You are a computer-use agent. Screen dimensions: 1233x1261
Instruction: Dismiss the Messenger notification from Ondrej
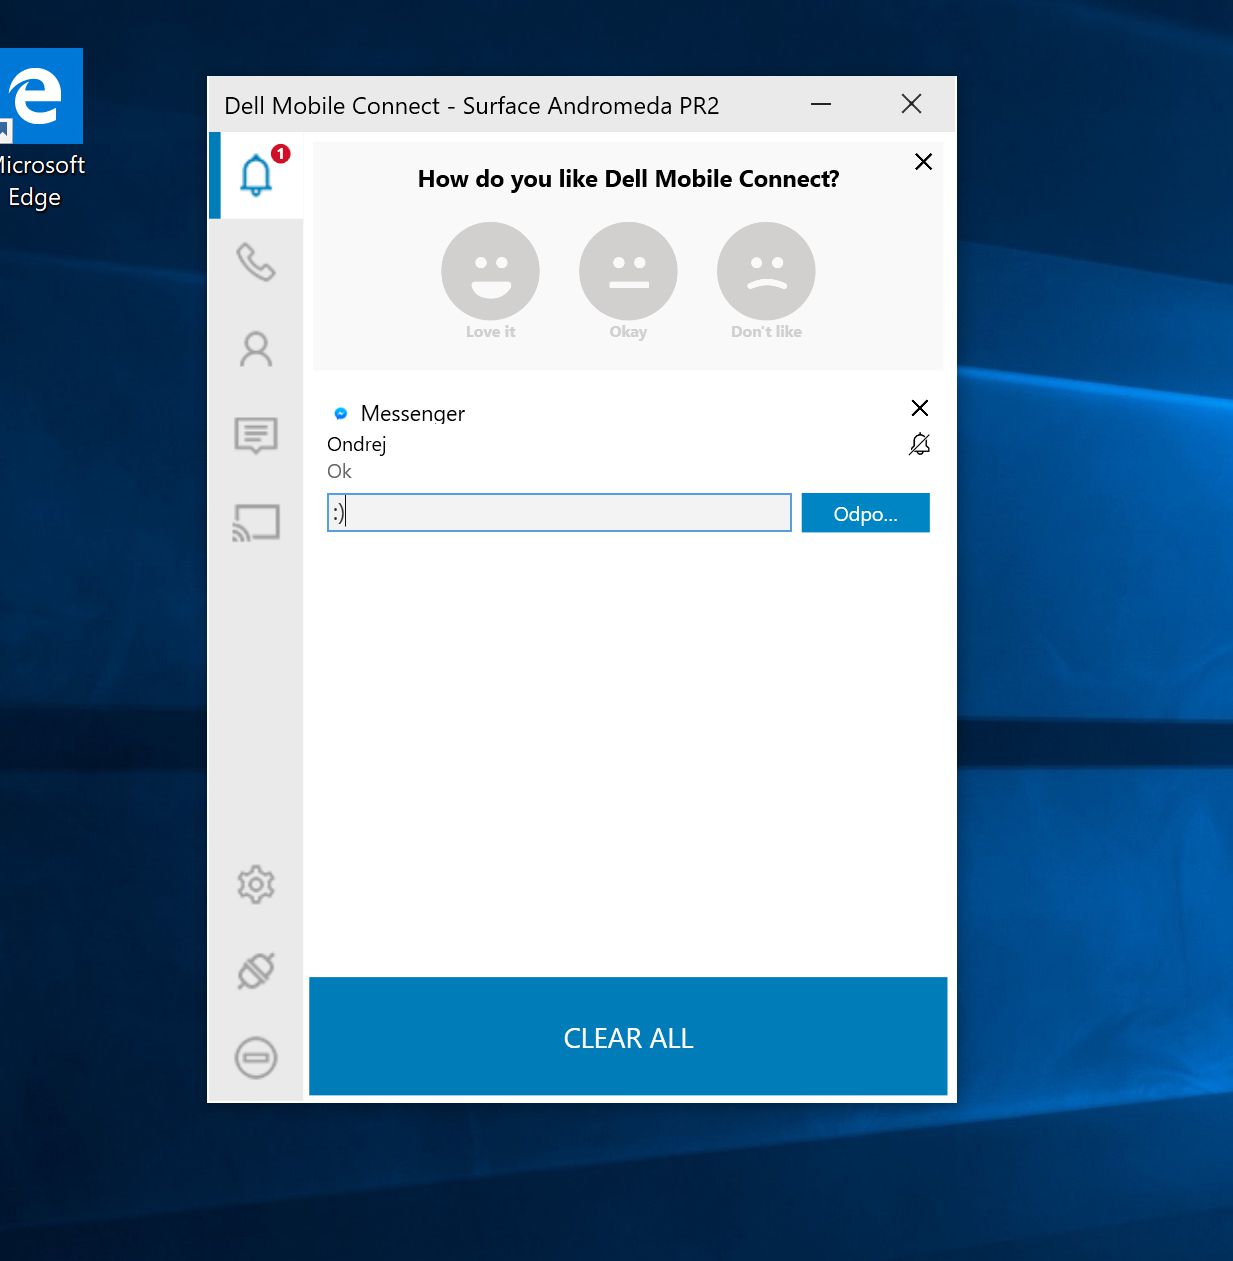[x=920, y=408]
